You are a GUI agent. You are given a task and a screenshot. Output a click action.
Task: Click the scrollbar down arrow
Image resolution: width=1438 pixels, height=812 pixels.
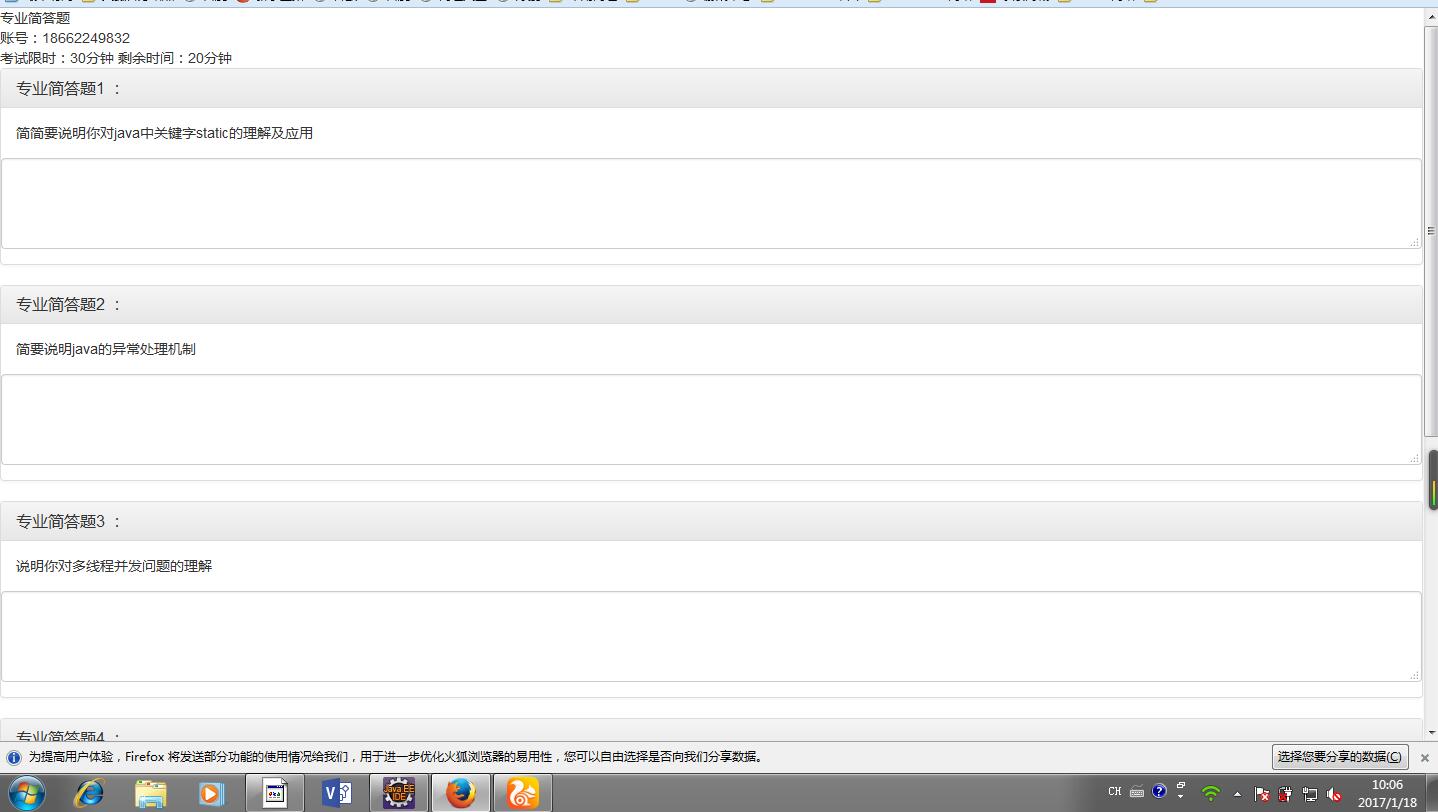click(x=1431, y=732)
